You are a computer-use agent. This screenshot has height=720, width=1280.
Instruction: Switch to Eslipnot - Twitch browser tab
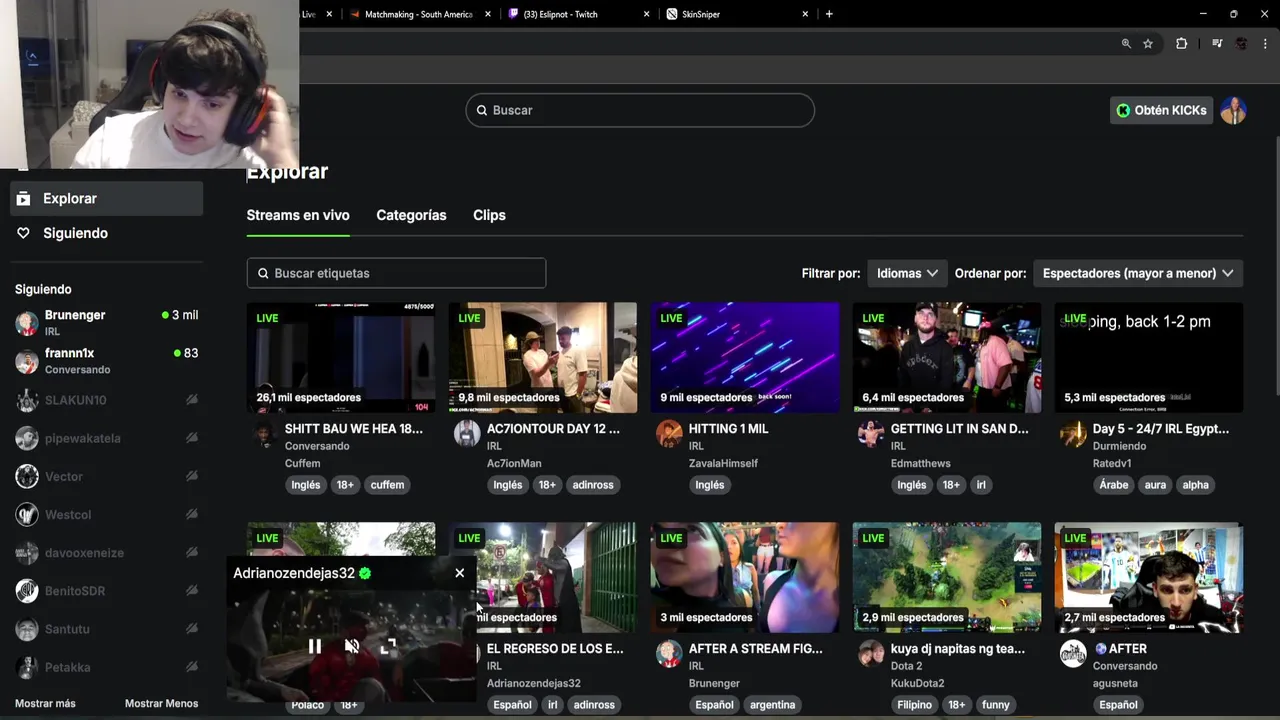pyautogui.click(x=575, y=14)
